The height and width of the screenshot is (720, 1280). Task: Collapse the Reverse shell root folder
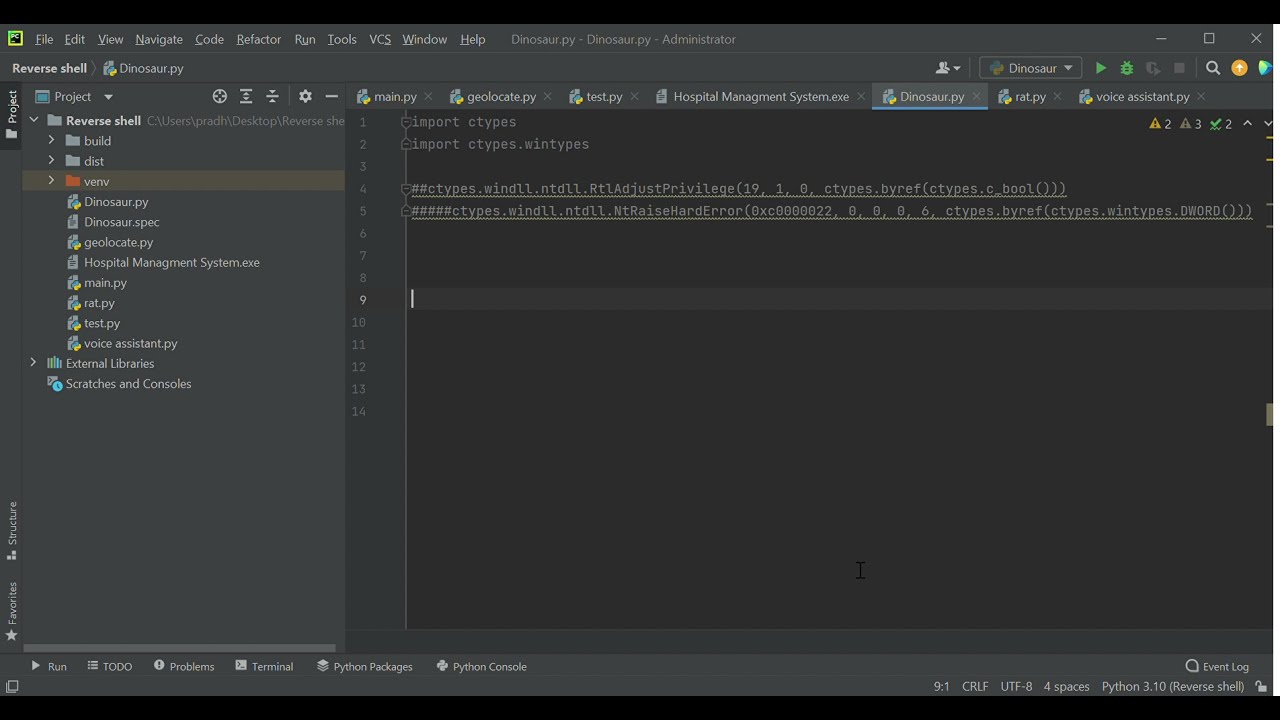click(34, 120)
